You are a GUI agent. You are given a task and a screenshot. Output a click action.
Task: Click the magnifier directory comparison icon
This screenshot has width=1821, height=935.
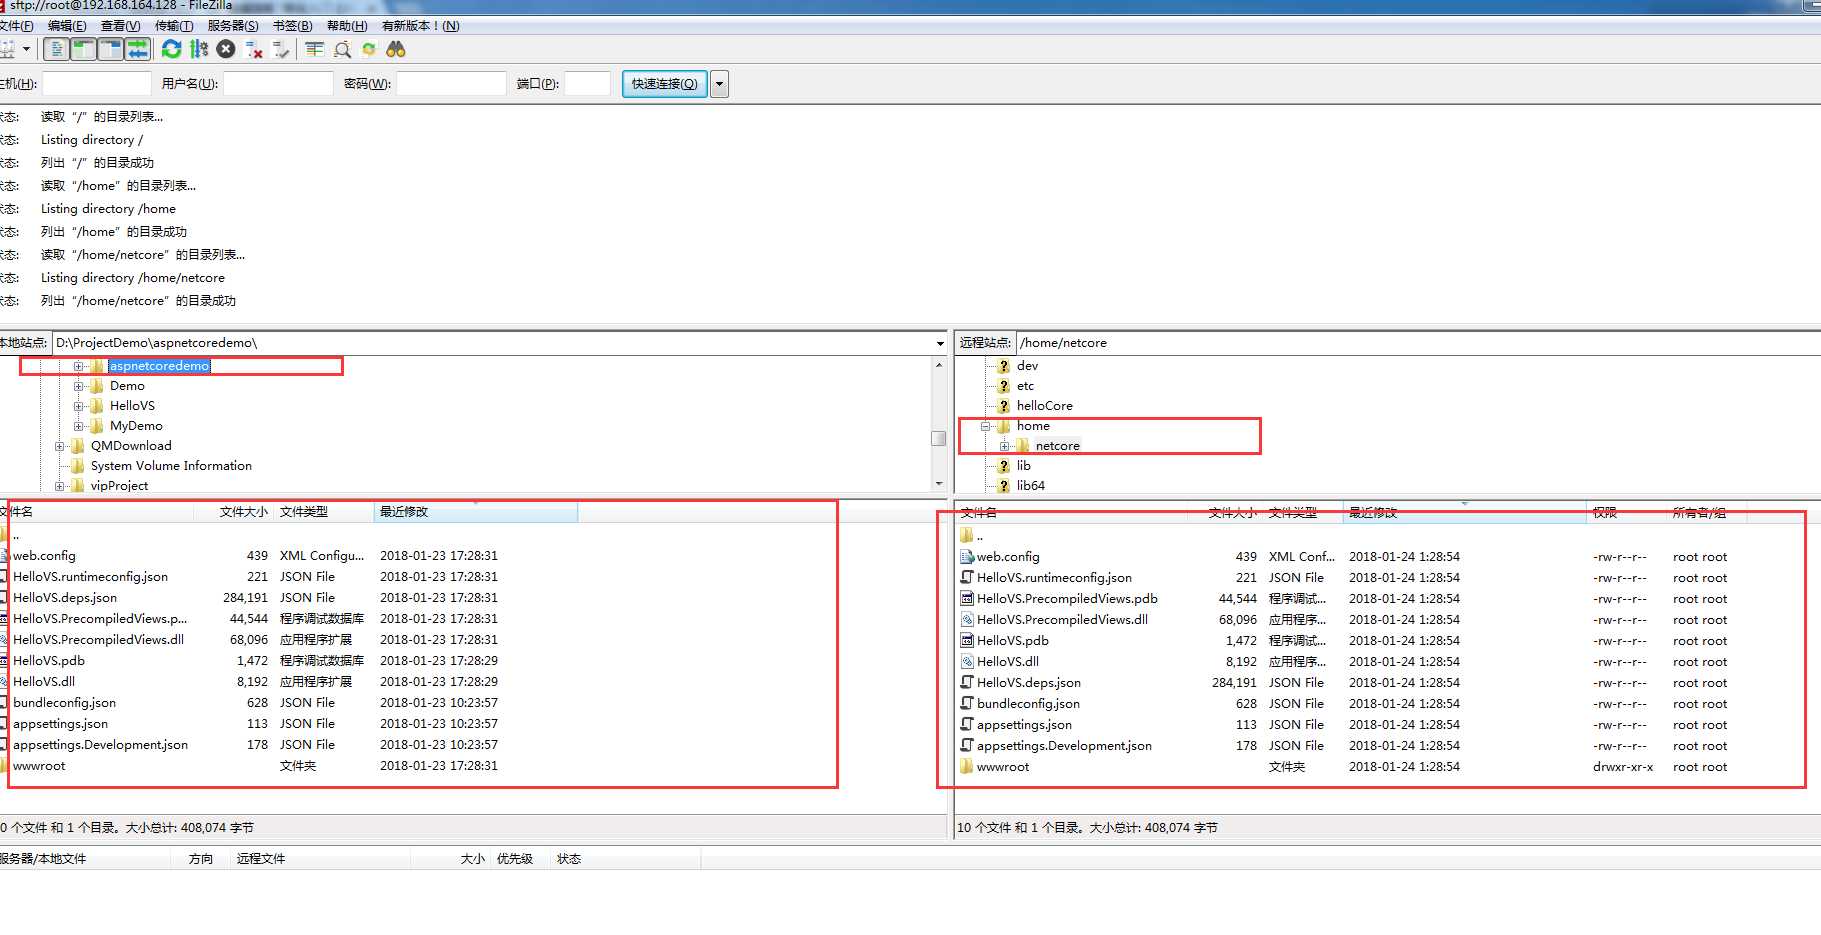click(342, 49)
